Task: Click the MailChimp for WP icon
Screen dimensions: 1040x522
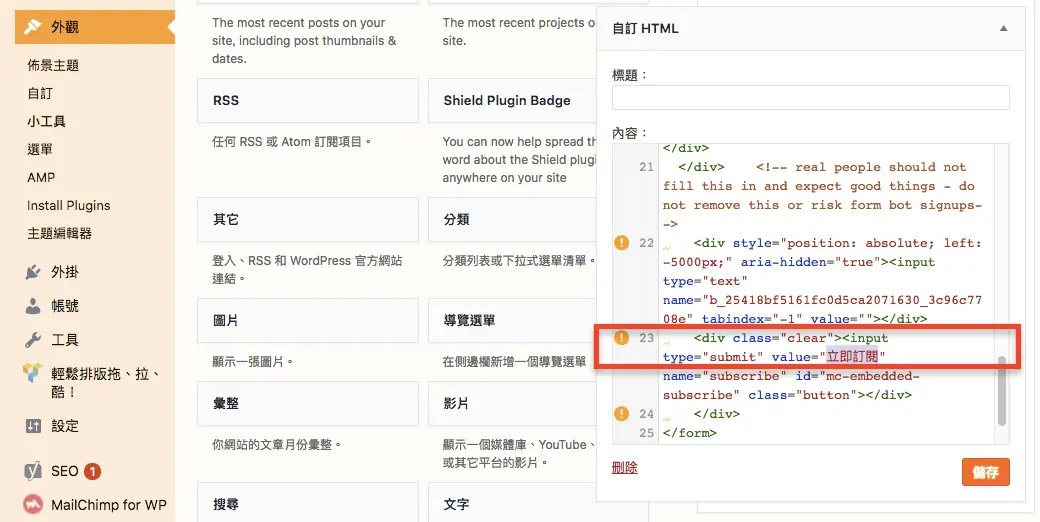Action: click(x=32, y=505)
